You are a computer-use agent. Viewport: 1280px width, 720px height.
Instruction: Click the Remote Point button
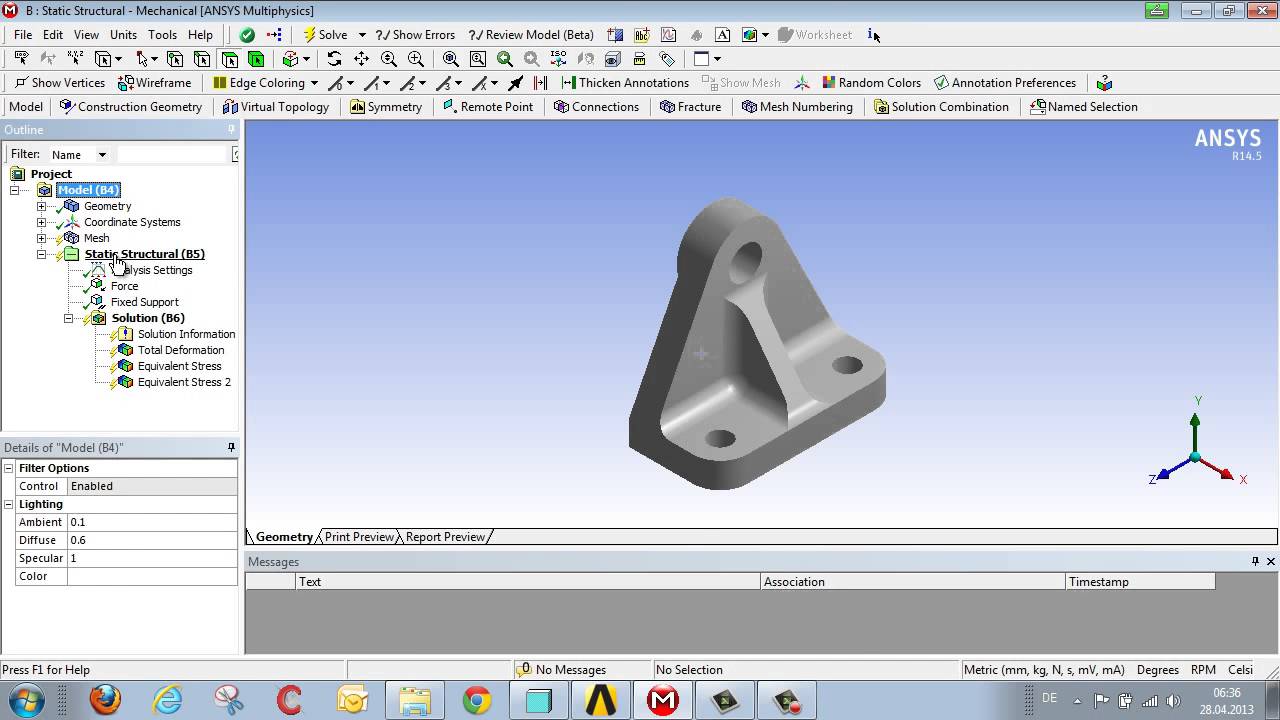click(488, 106)
